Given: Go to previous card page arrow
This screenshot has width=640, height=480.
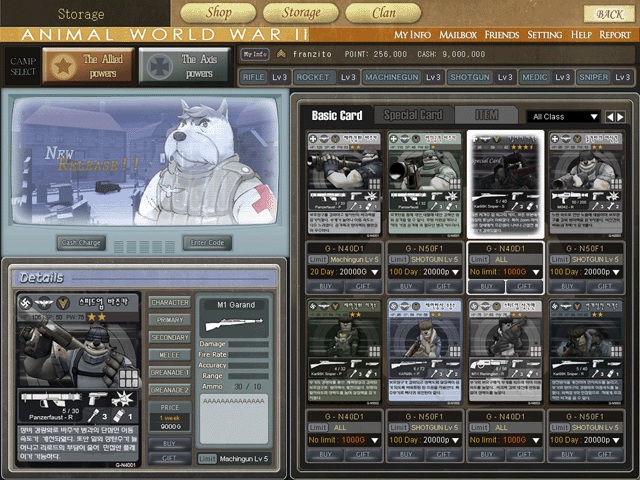Looking at the screenshot, I should click(x=611, y=117).
